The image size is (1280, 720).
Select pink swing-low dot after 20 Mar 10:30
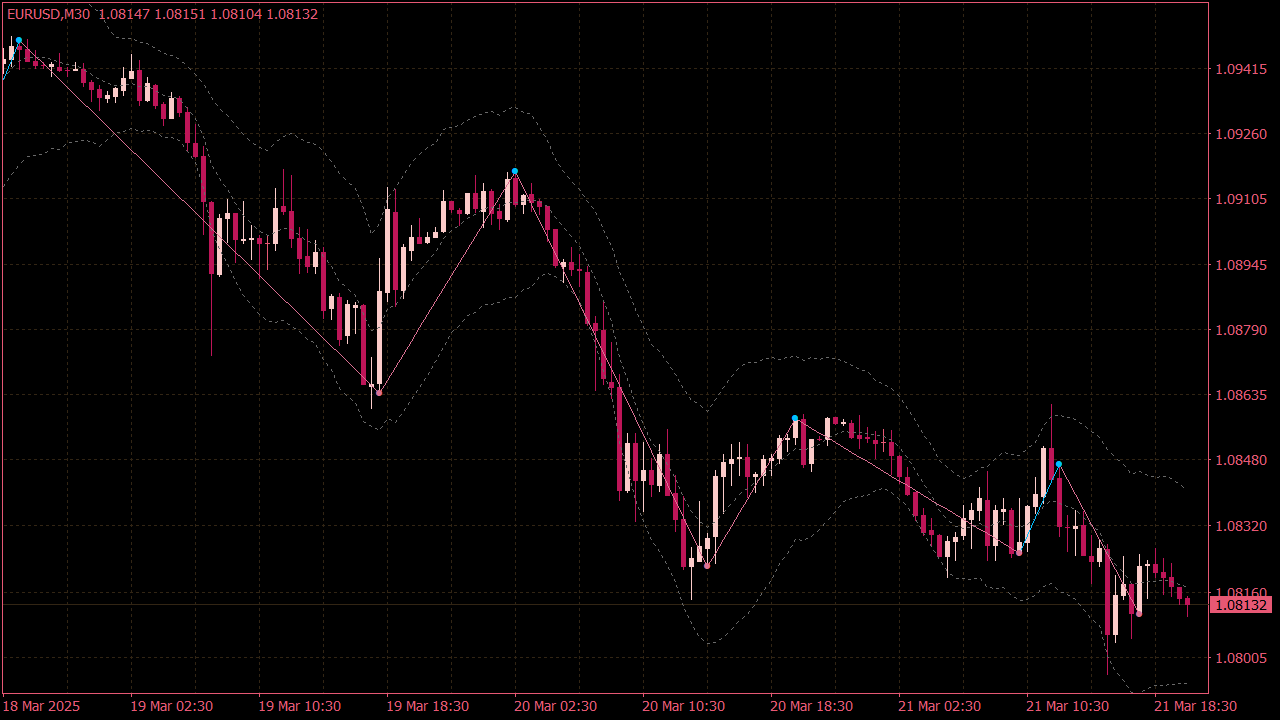pyautogui.click(x=707, y=566)
